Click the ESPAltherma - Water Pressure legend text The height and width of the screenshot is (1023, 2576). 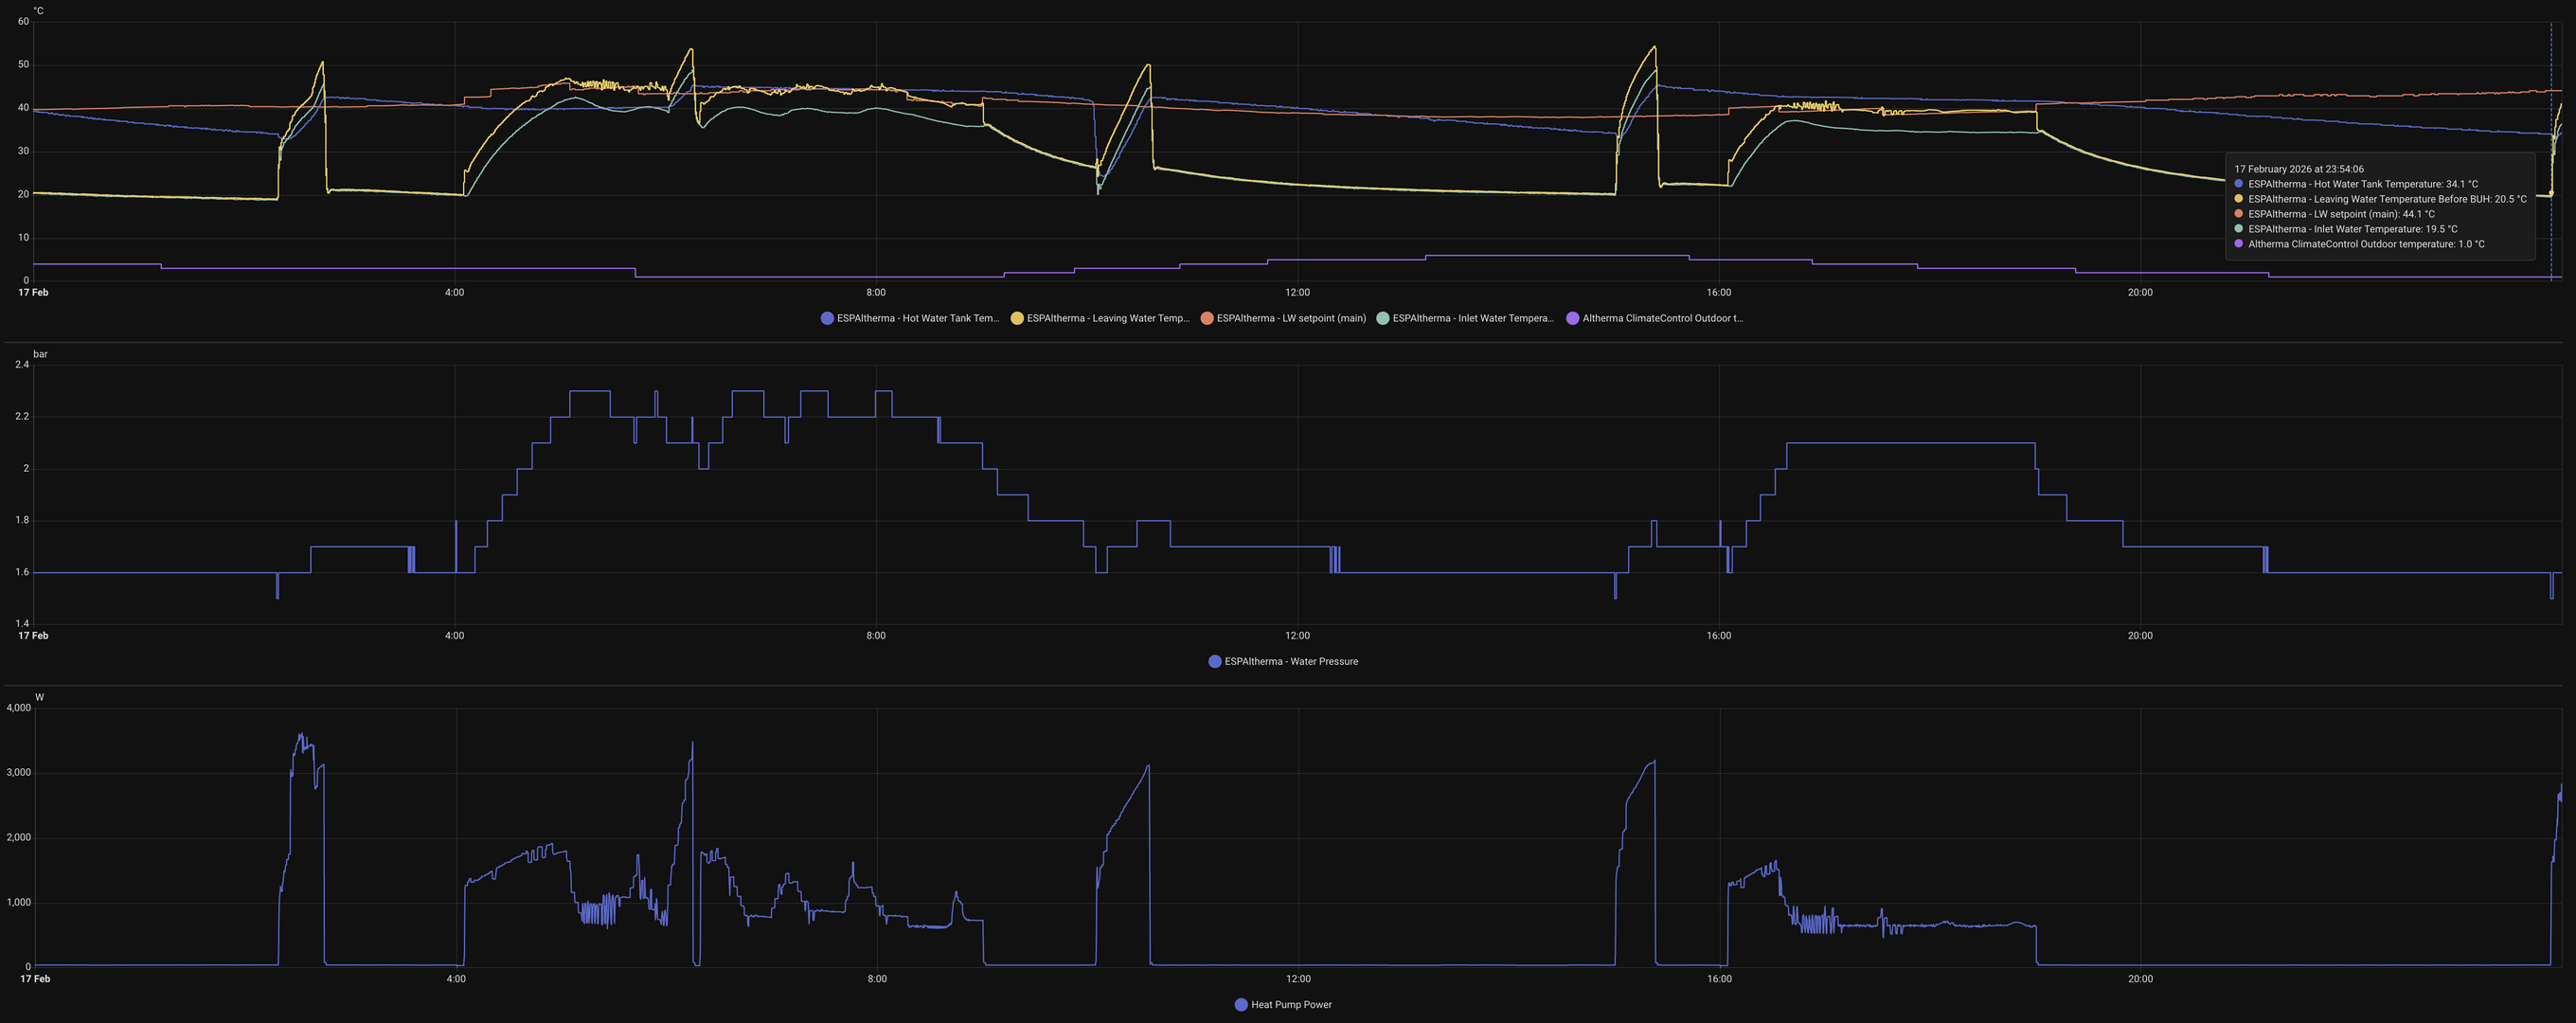point(1291,661)
